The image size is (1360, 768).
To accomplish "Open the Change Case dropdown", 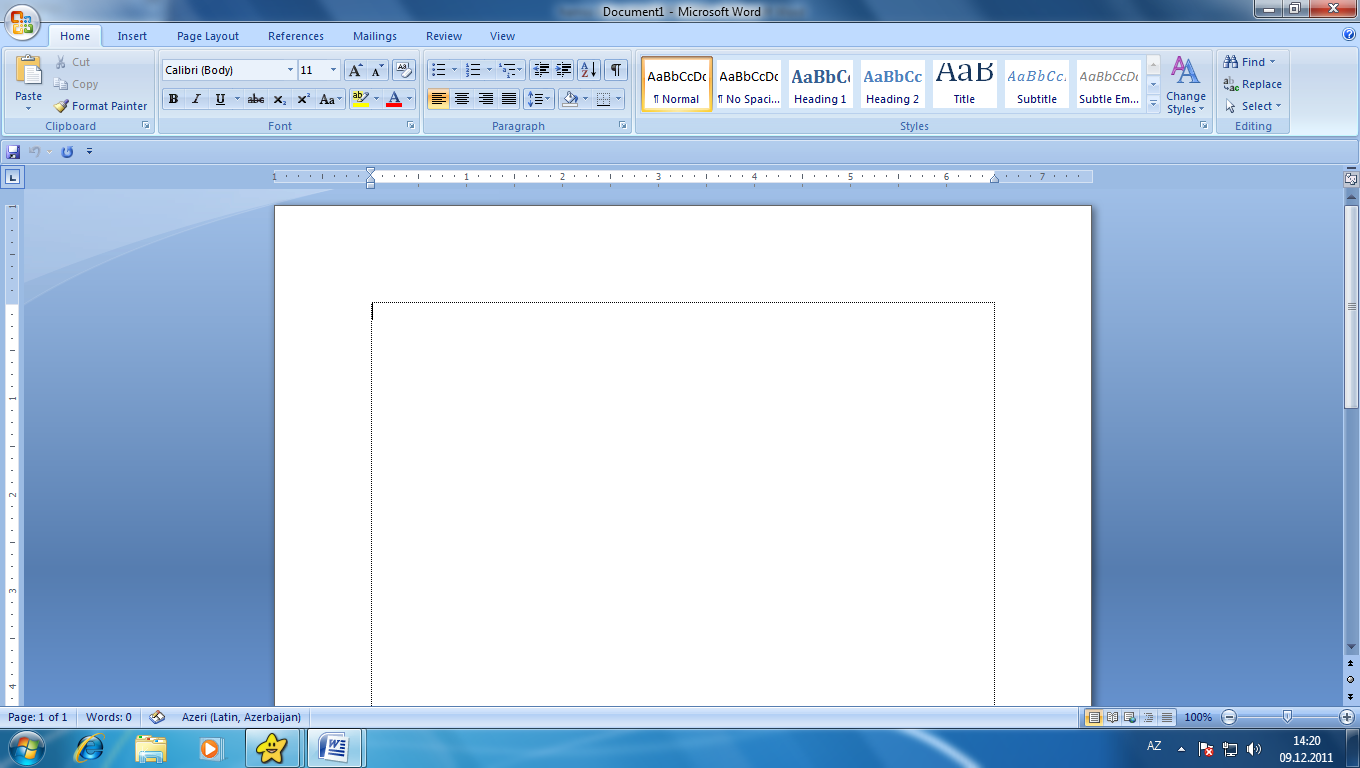I will point(331,99).
